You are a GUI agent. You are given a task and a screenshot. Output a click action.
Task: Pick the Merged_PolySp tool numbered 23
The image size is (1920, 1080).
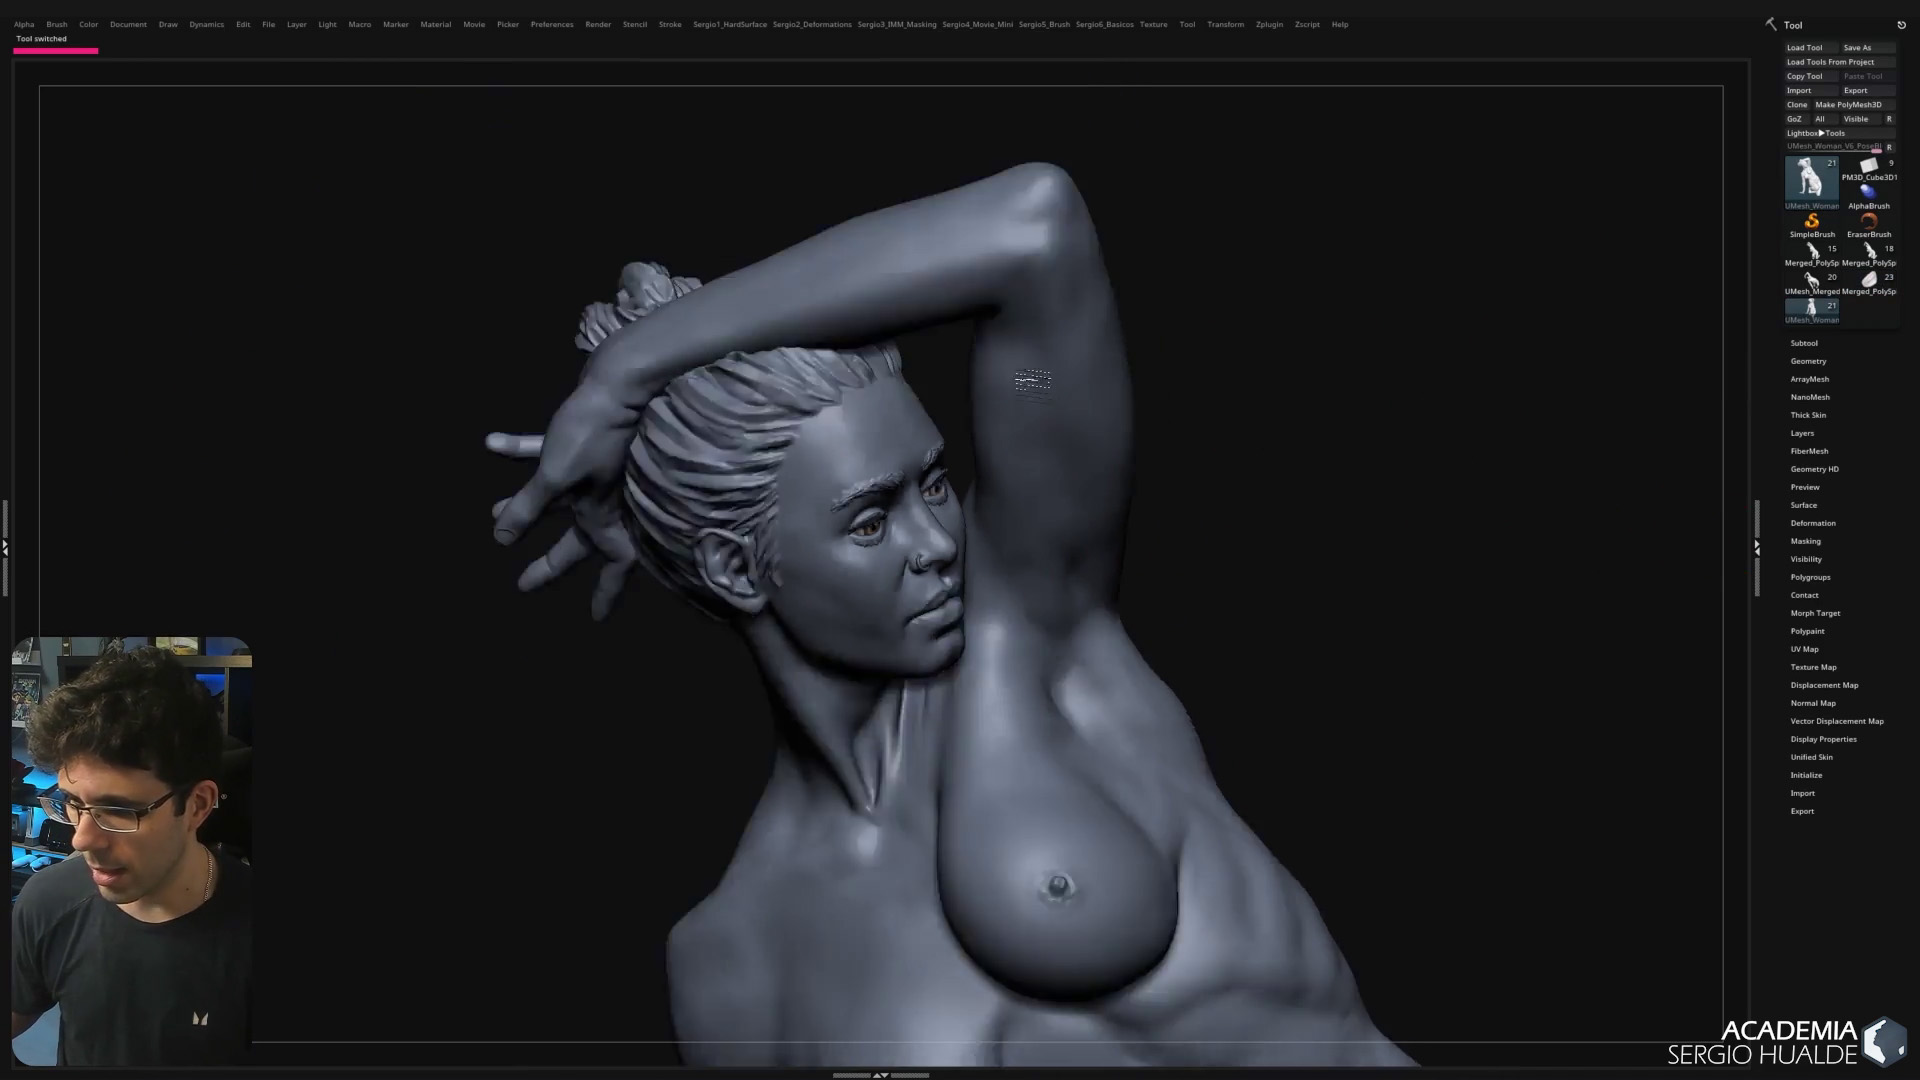click(x=1868, y=279)
